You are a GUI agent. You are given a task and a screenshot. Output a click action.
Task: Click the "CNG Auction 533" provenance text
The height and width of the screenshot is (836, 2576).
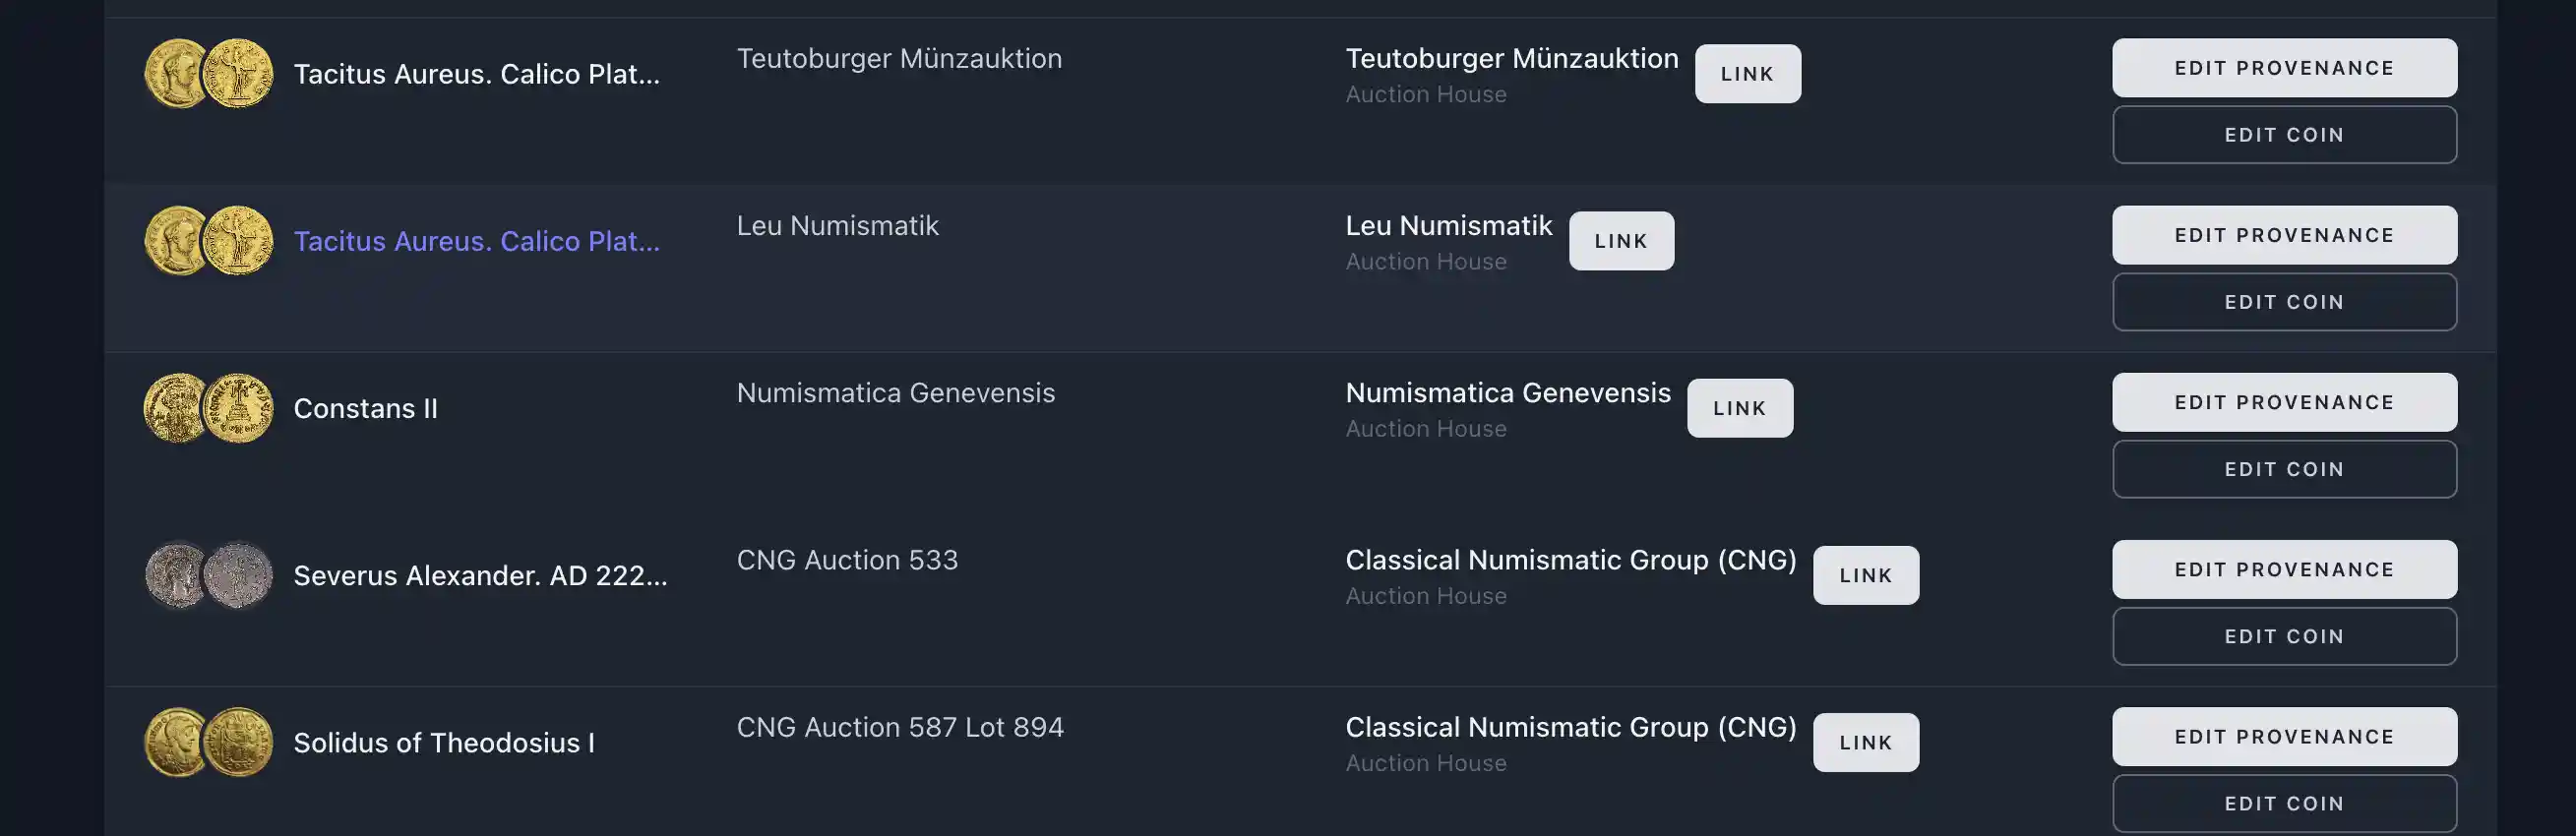[847, 559]
